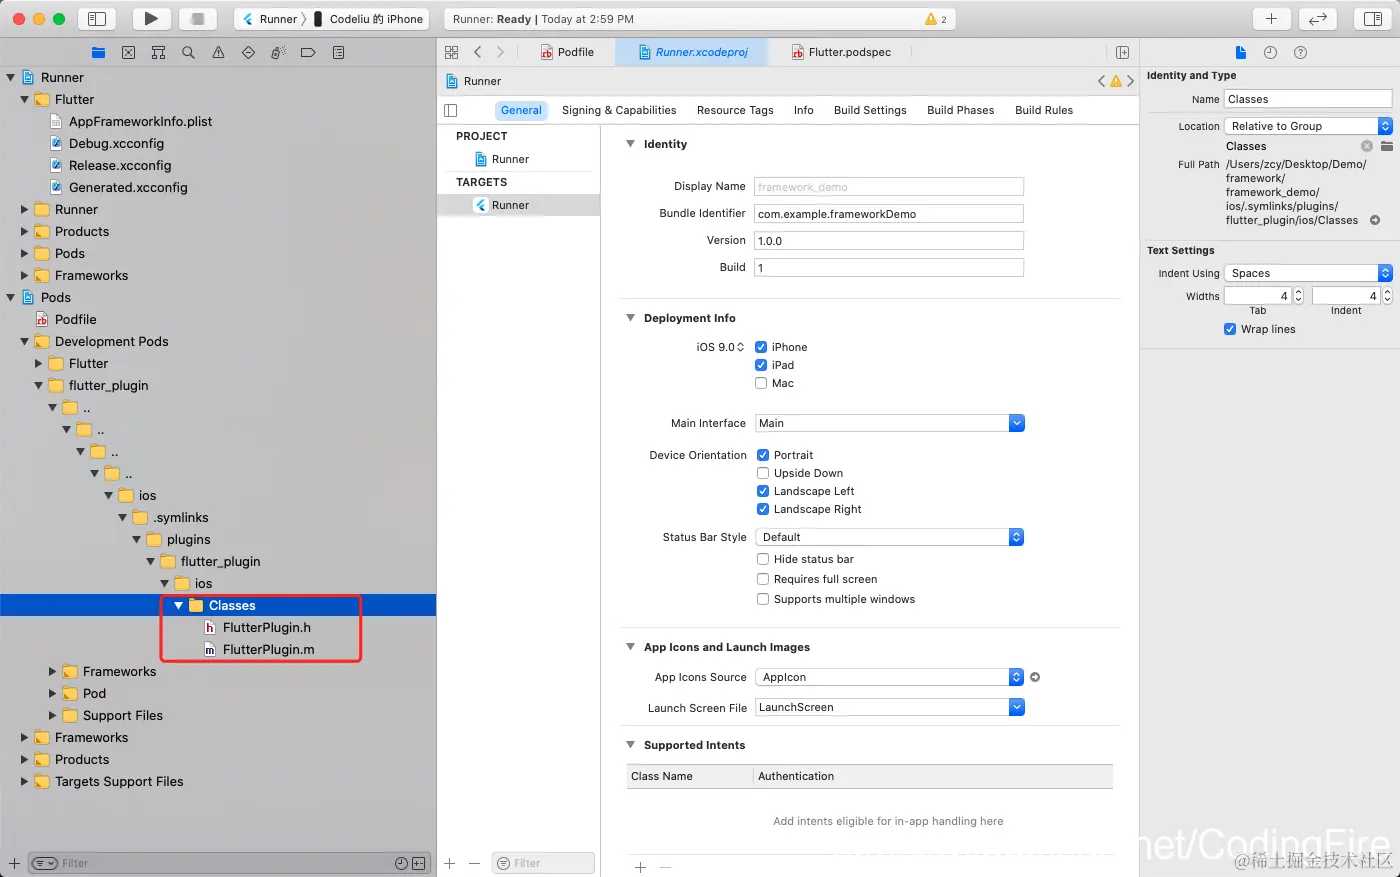Open the Status Bar Style dropdown
1400x877 pixels.
point(889,537)
